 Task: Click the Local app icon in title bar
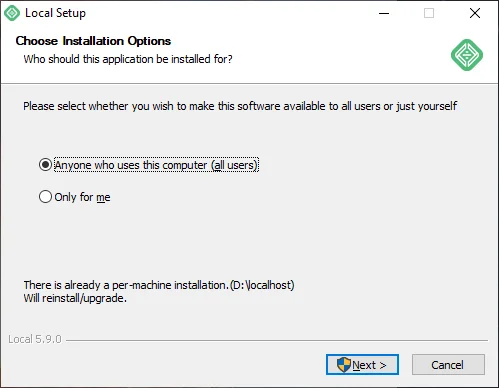click(x=12, y=13)
